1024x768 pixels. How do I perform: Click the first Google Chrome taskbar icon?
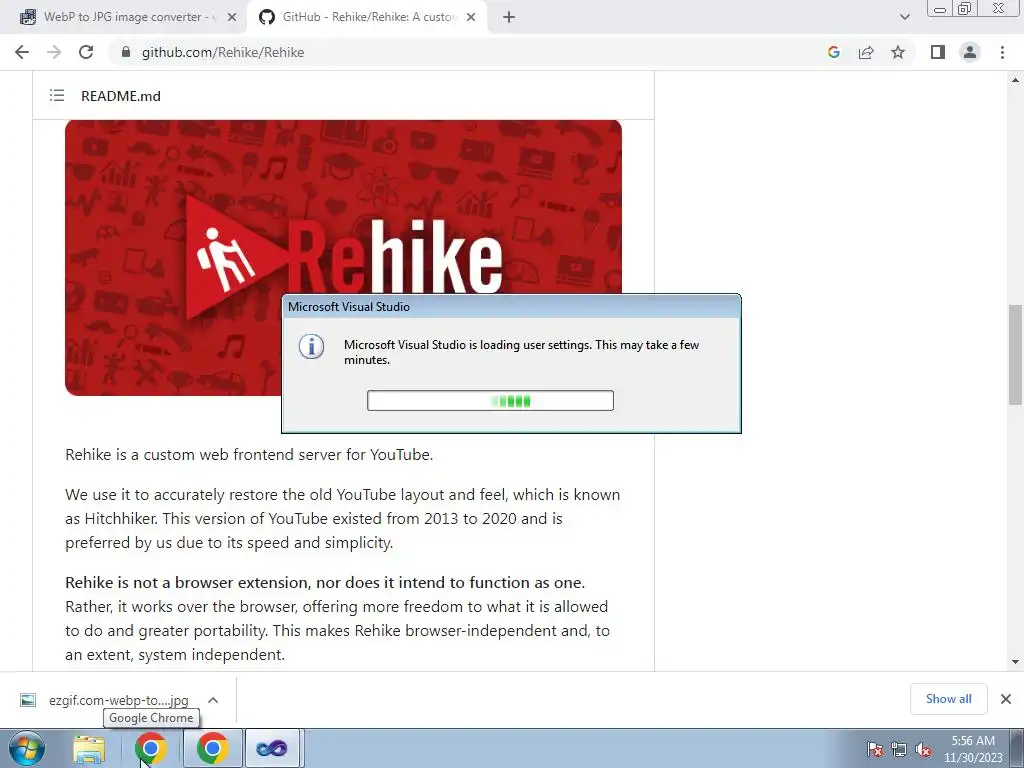coord(150,748)
